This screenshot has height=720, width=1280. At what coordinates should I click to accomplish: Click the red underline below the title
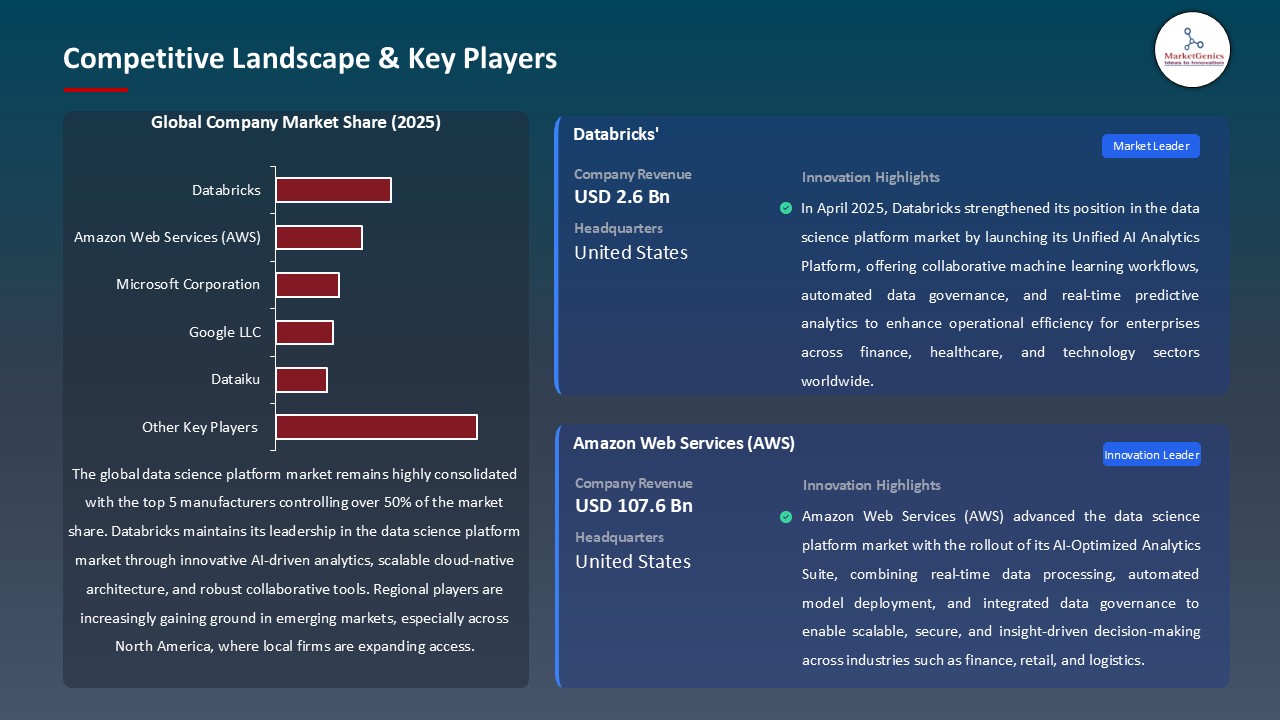(x=95, y=87)
